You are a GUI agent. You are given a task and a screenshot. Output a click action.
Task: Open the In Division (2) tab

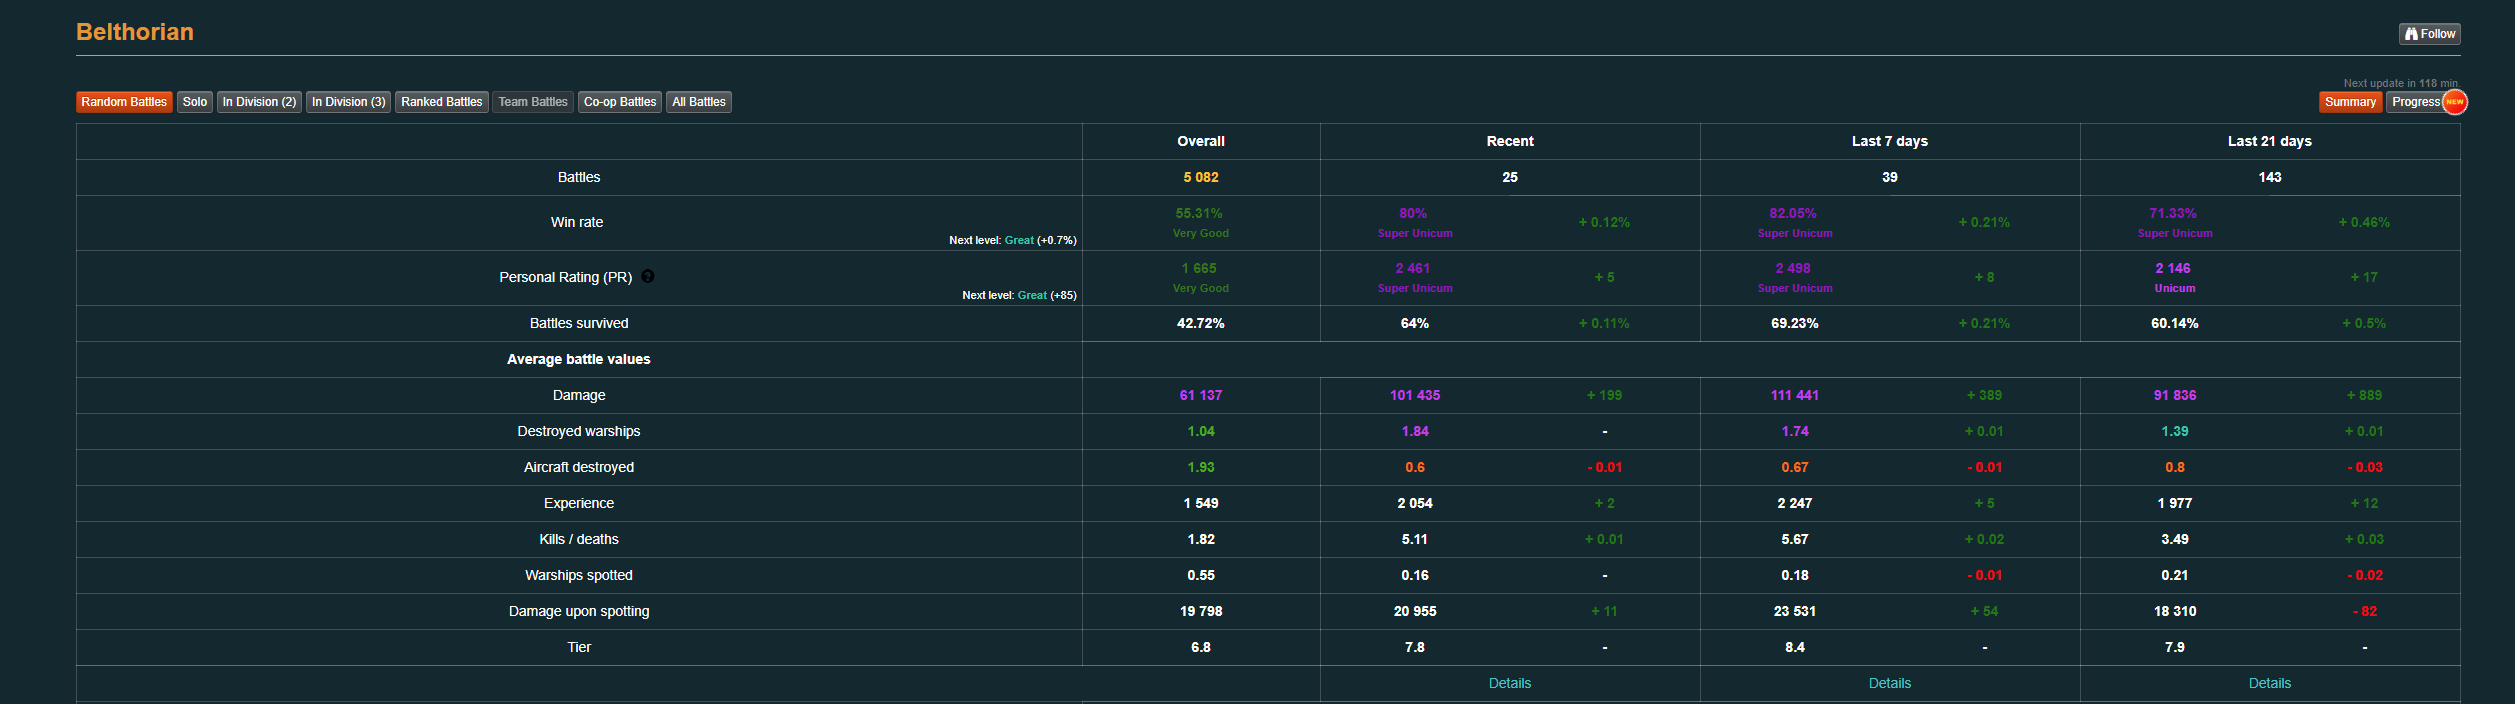point(259,102)
